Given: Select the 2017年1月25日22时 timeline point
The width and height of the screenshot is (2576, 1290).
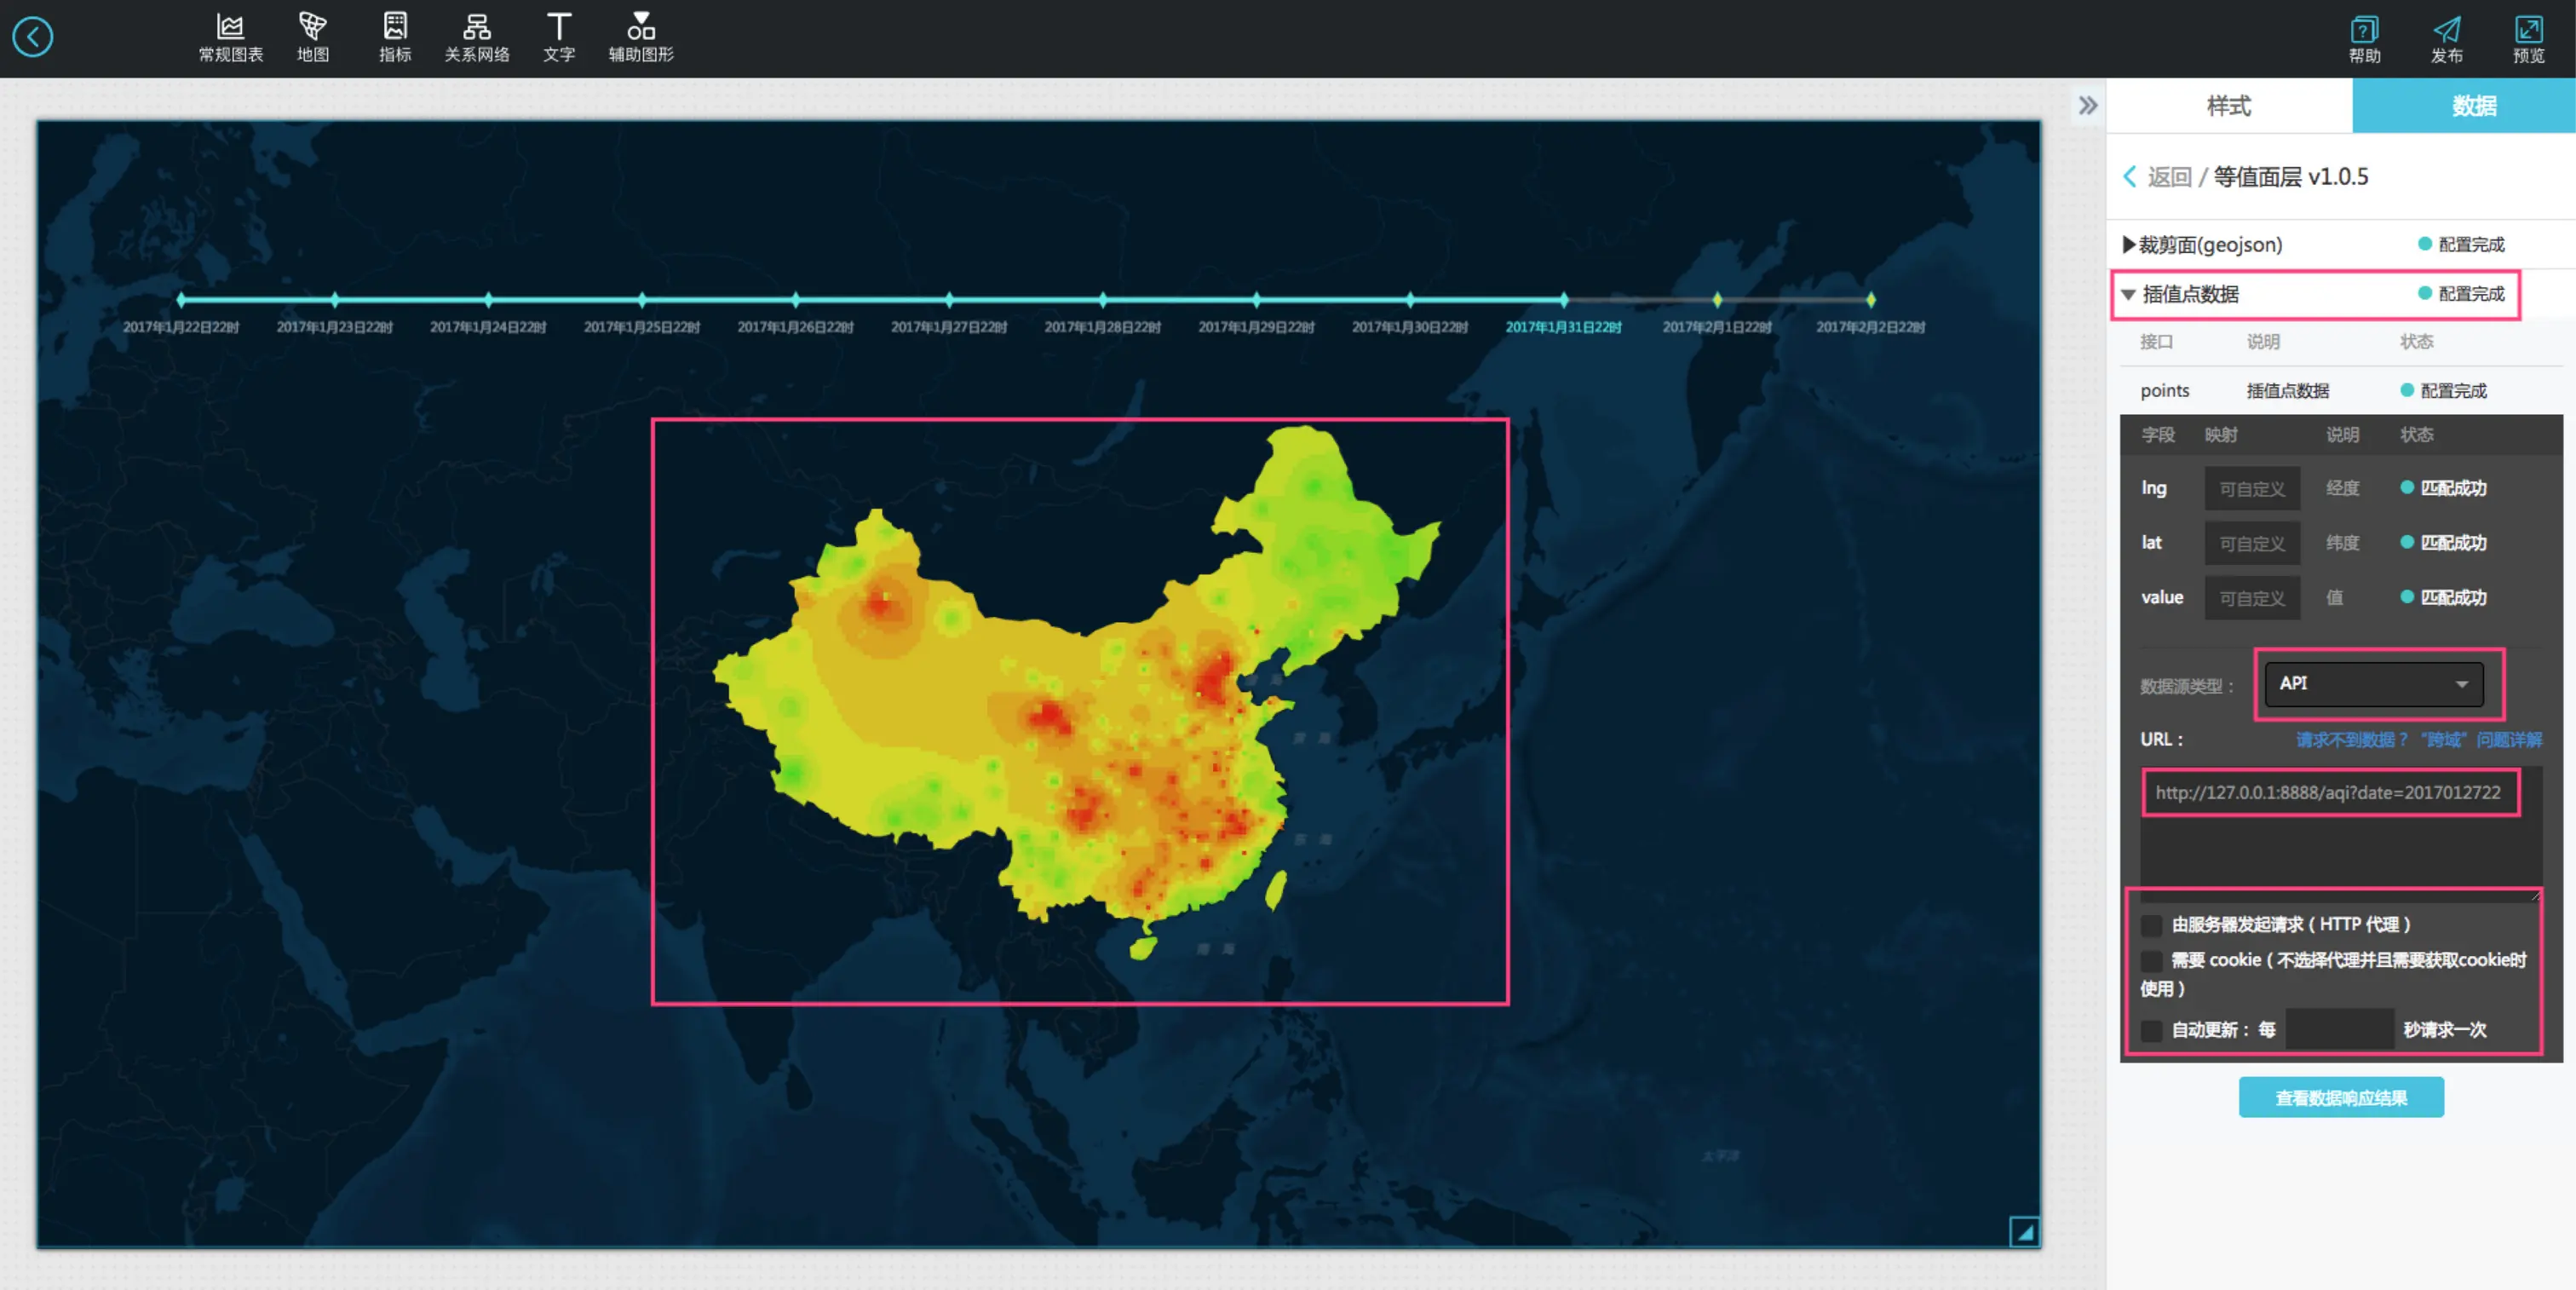Looking at the screenshot, I should [642, 300].
